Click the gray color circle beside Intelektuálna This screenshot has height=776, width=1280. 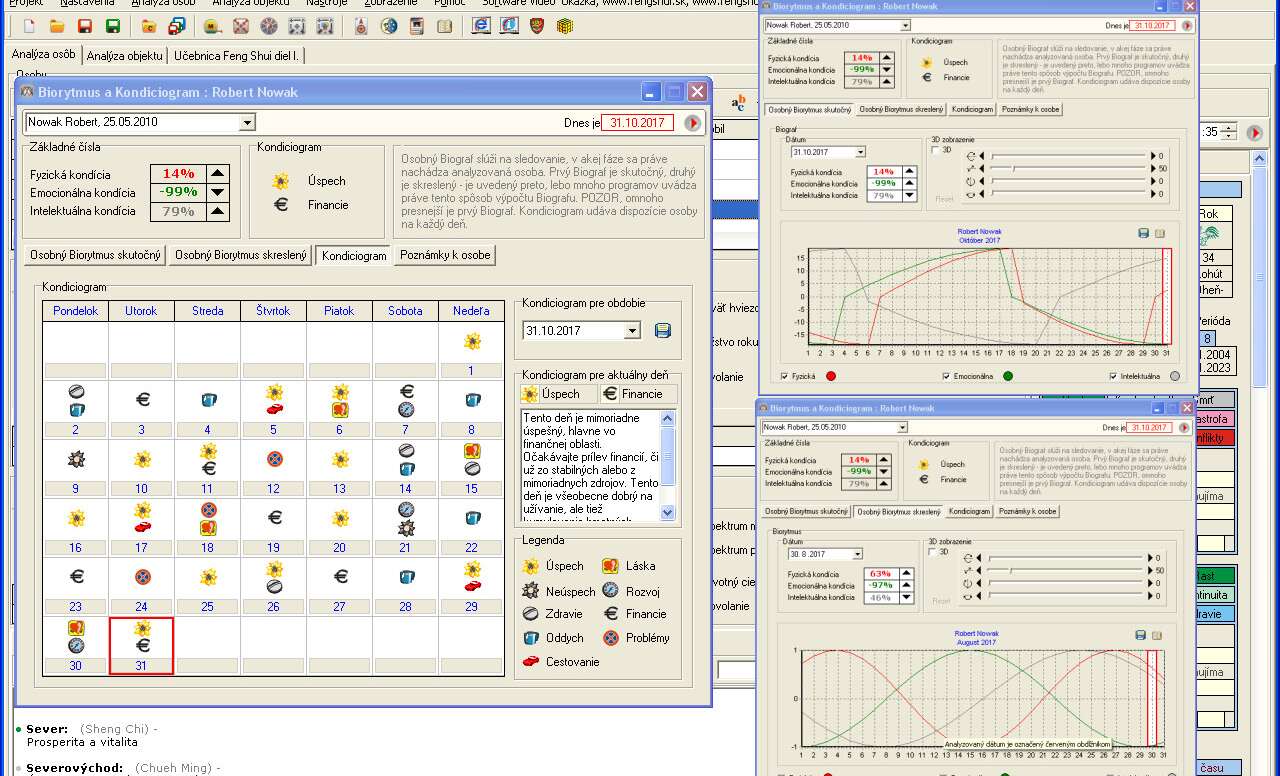[x=1175, y=377]
